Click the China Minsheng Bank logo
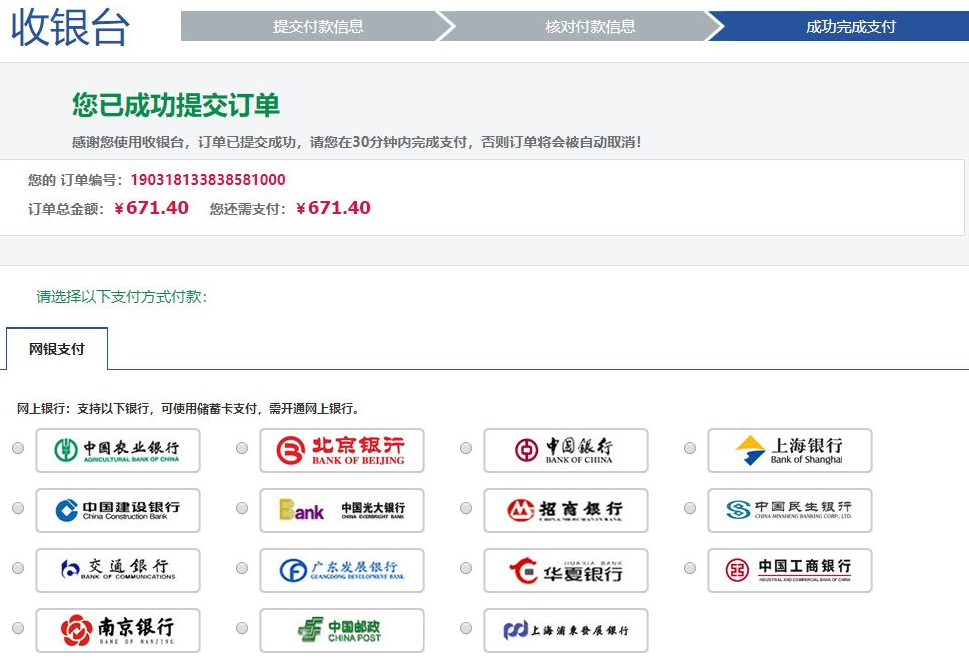This screenshot has width=969, height=663. (x=790, y=510)
